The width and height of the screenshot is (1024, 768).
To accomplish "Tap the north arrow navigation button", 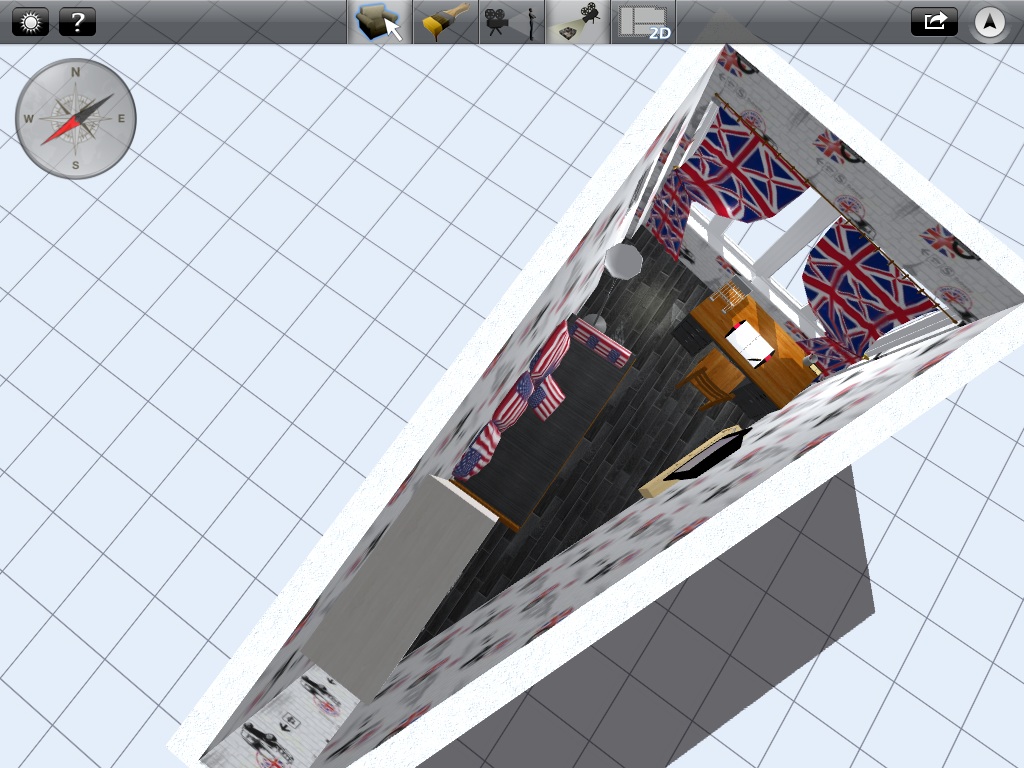I will (989, 22).
